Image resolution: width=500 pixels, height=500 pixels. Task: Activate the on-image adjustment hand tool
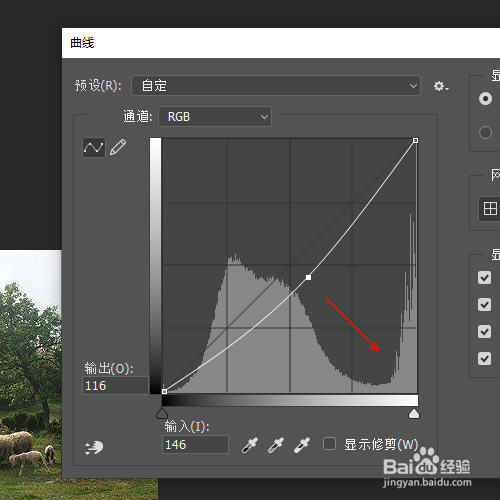[x=94, y=448]
